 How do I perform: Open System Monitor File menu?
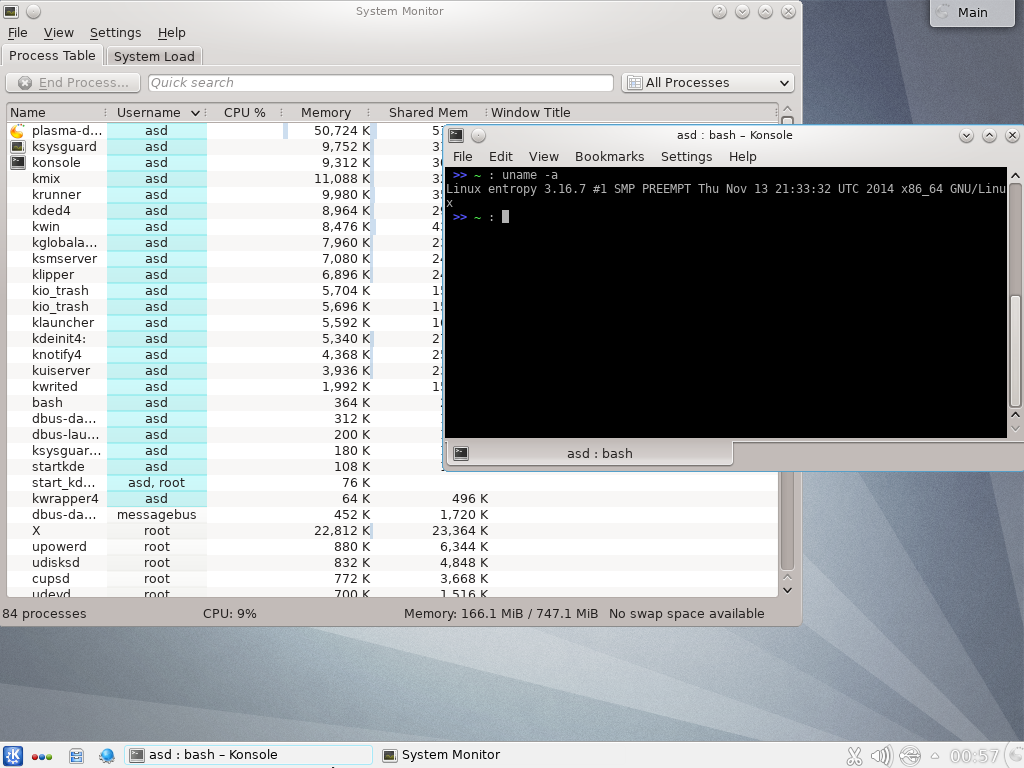click(x=18, y=33)
